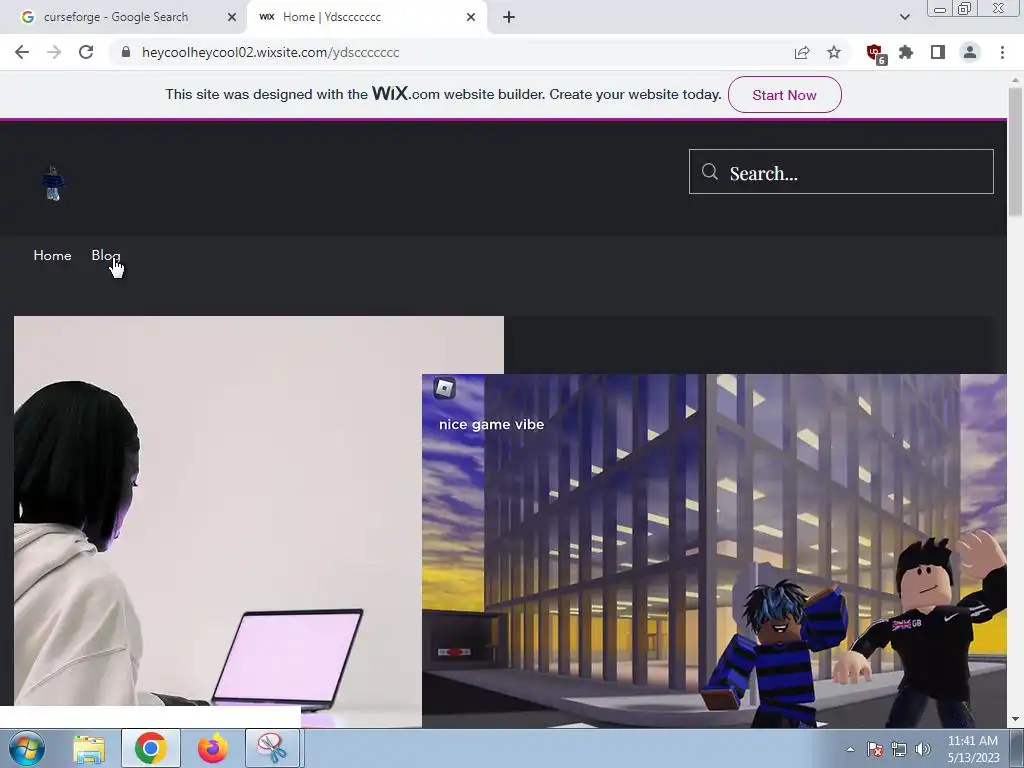1024x768 pixels.
Task: Open the uBlock Origin extension icon
Action: [875, 54]
